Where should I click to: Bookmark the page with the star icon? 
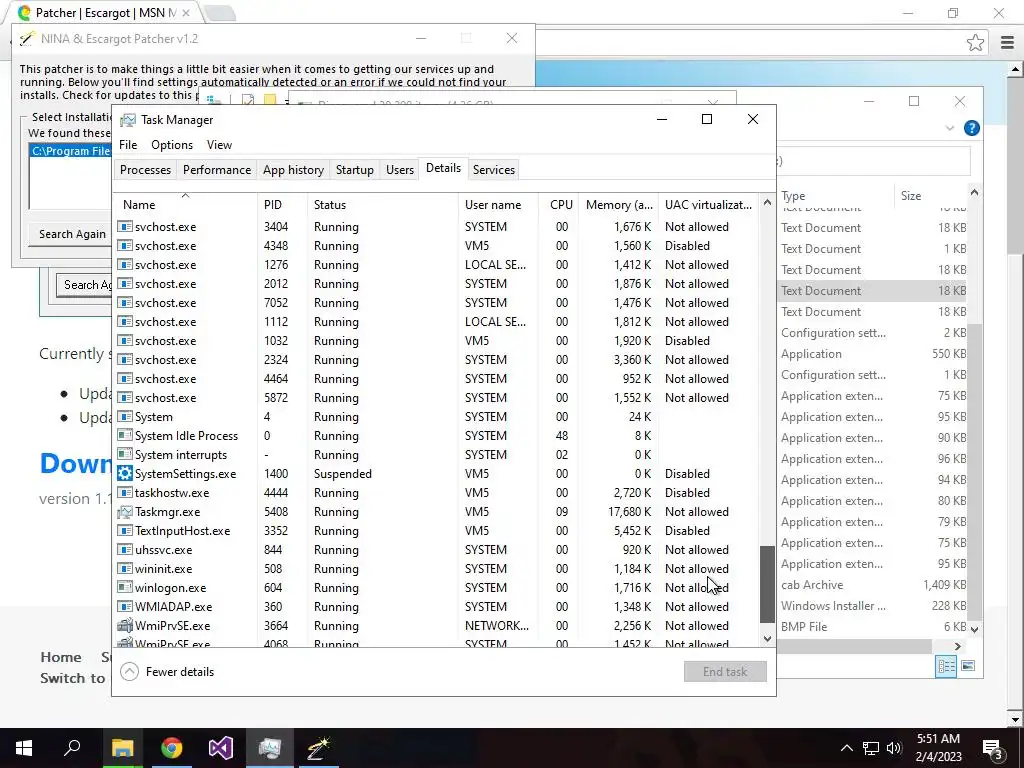pos(975,43)
